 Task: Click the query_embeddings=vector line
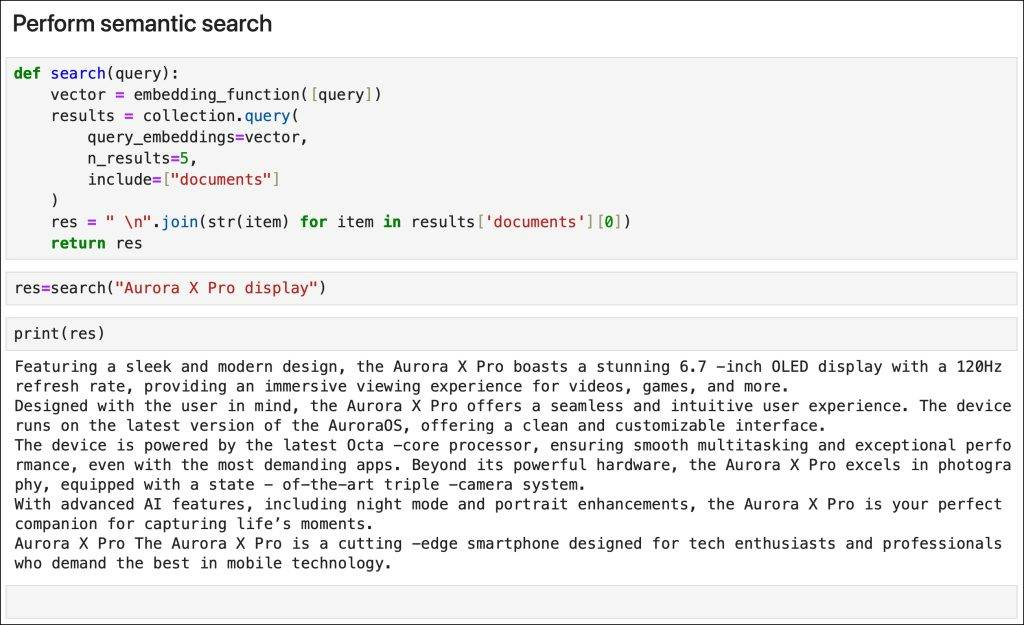pos(197,137)
